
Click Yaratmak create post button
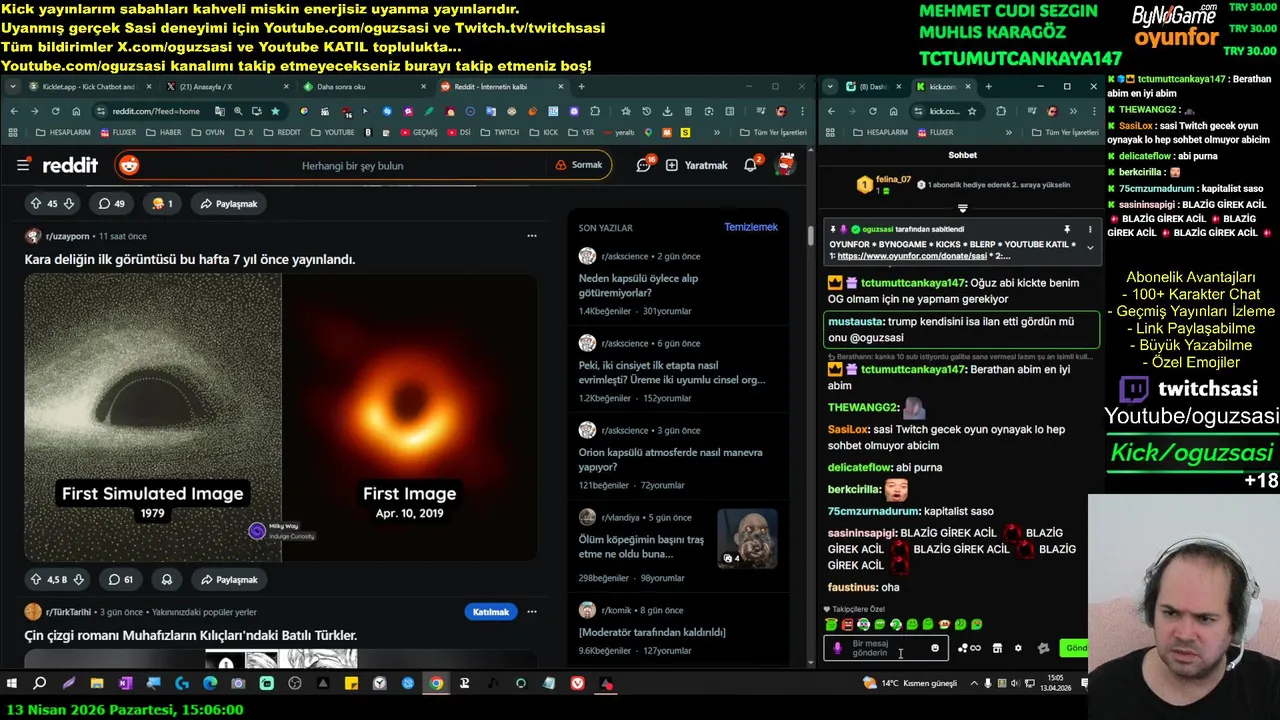[x=697, y=165]
